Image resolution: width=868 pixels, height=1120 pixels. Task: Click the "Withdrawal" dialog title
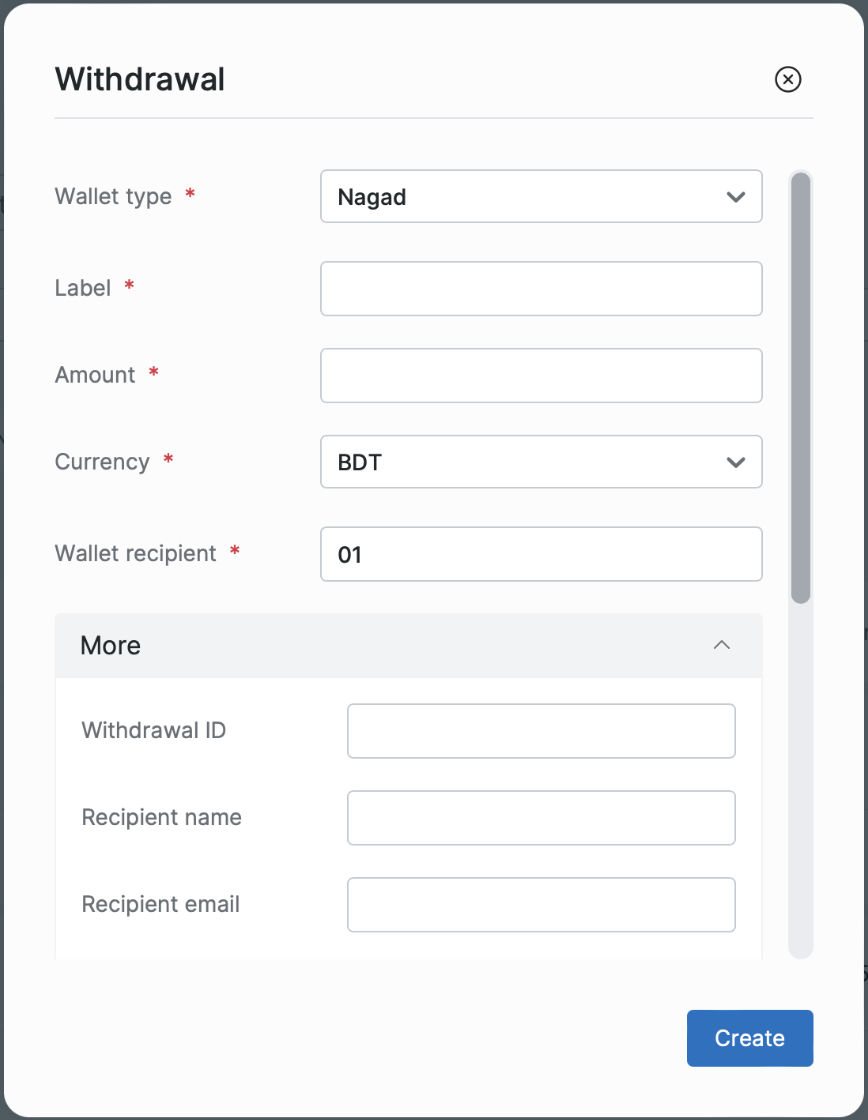tap(140, 79)
